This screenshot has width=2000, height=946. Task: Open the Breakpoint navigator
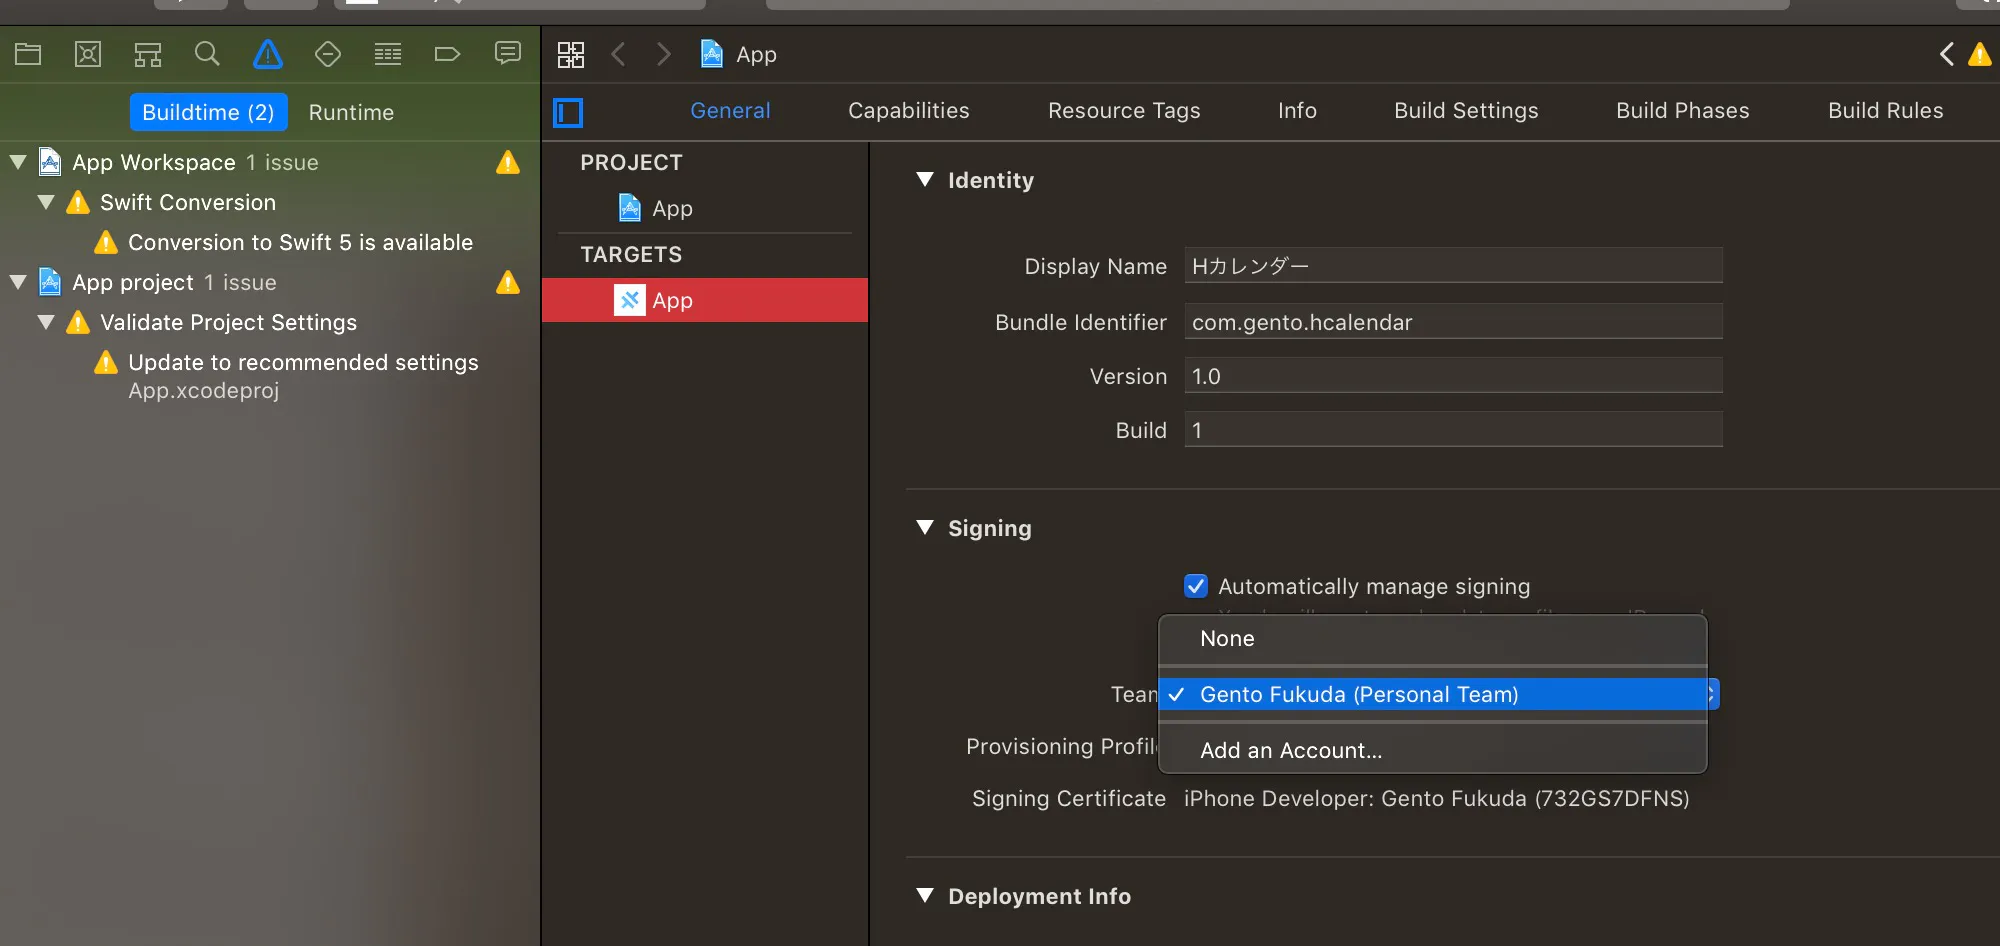click(447, 54)
